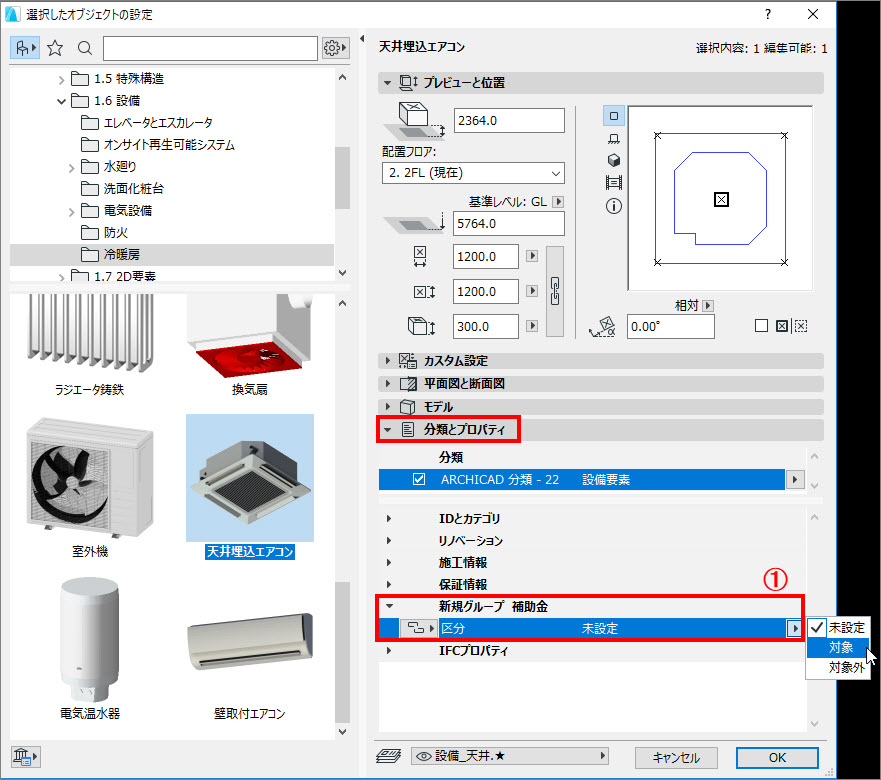Select the floor plan preview icon
The image size is (881, 780).
point(614,116)
